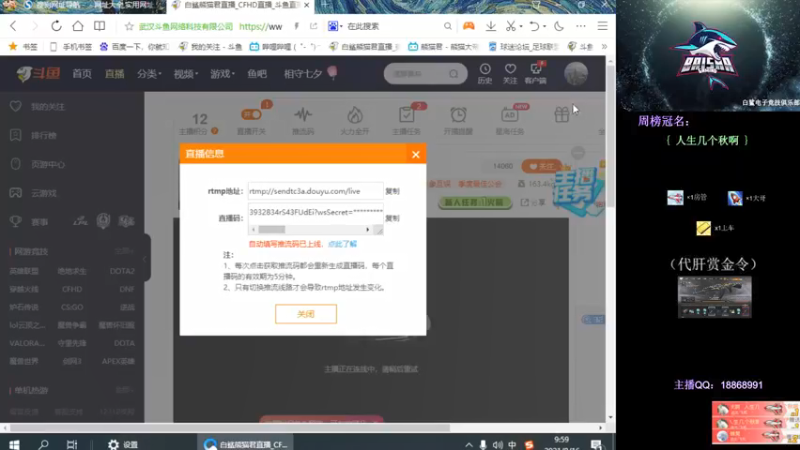Click the 关闭 button in the dialog

306,314
